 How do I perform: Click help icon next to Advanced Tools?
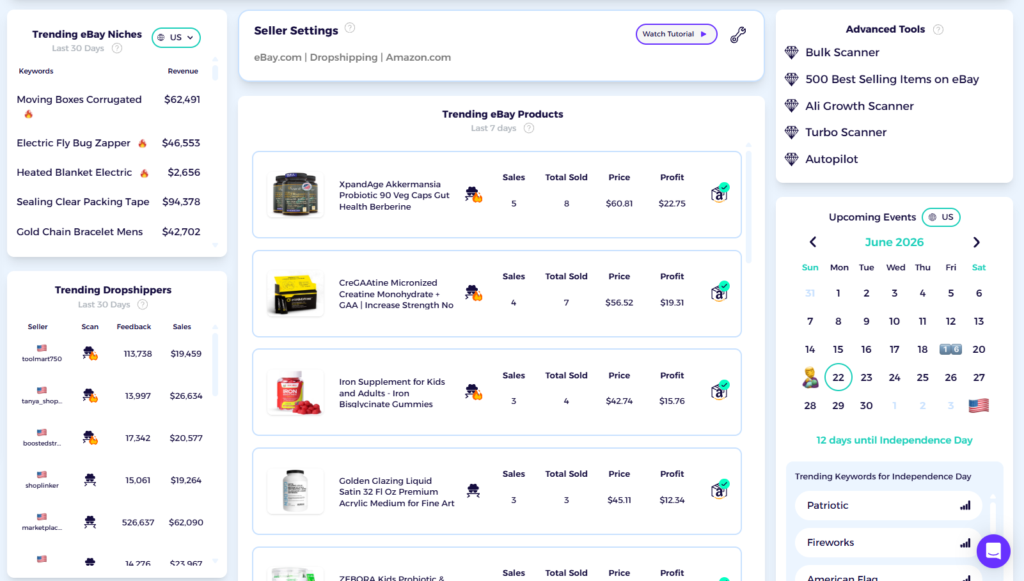point(938,29)
